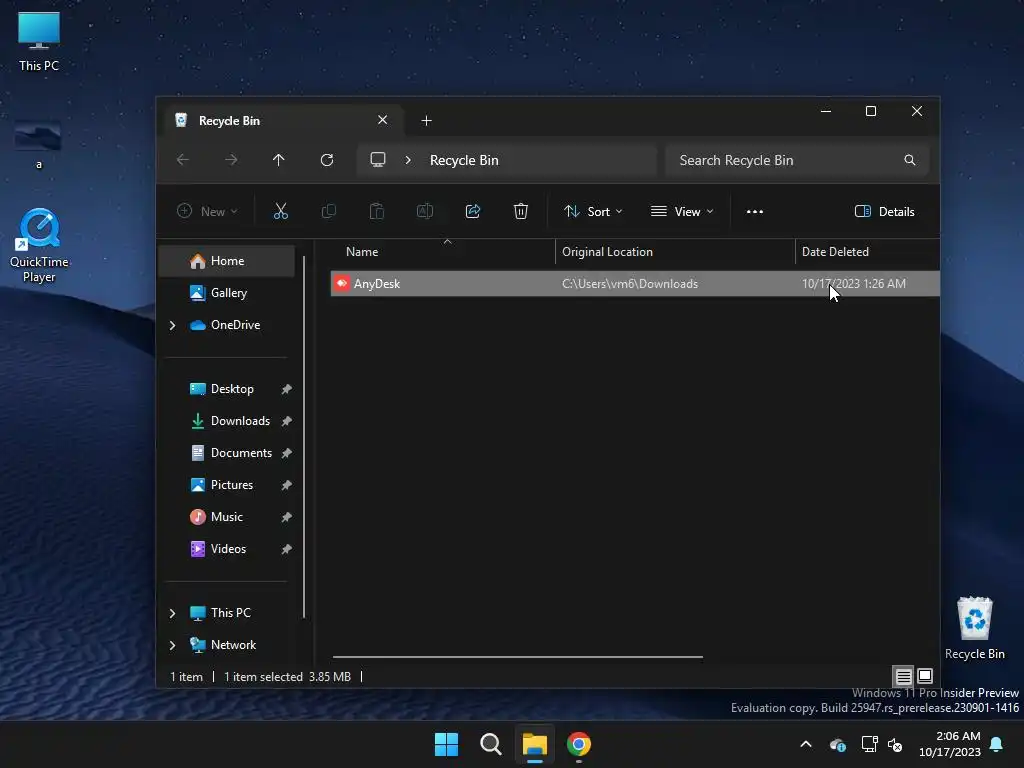Screen dimensions: 1024x768
Task: Open Gallery in navigation pane
Action: [x=227, y=293]
